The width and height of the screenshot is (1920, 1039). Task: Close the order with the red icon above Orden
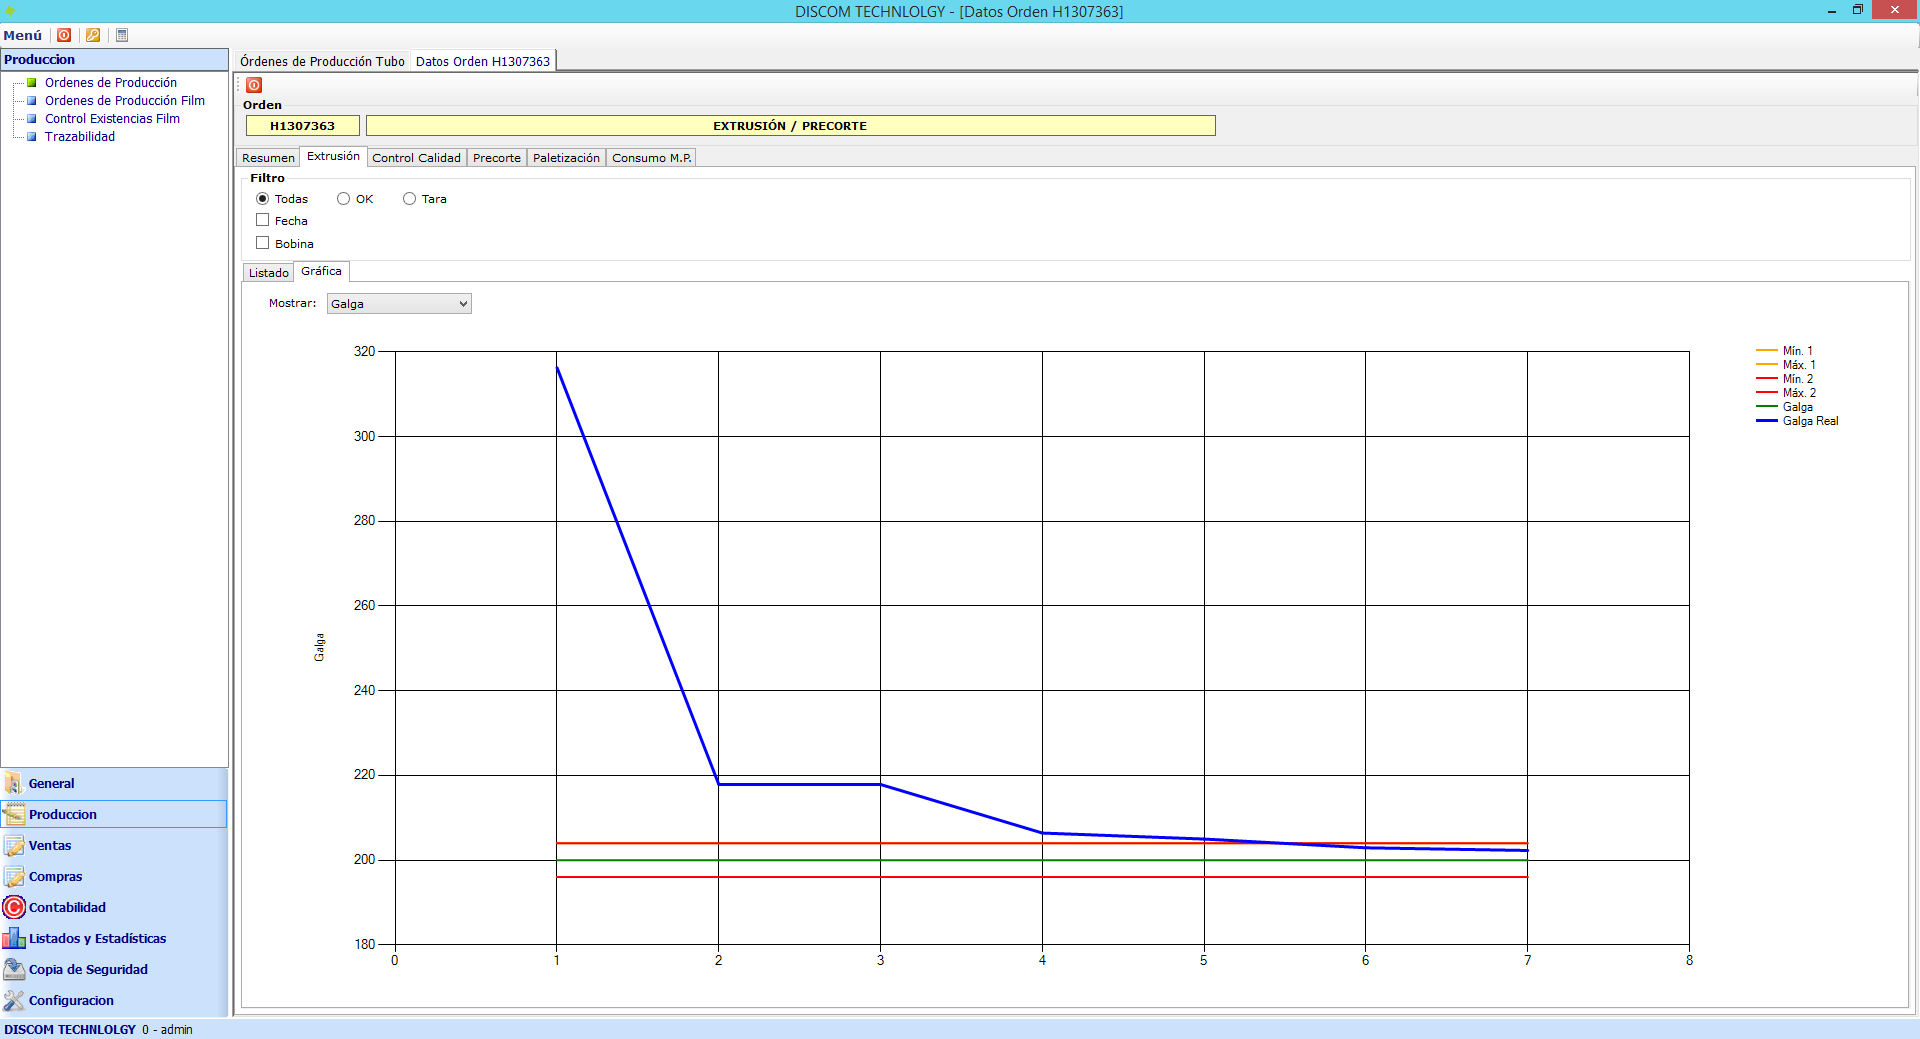coord(254,85)
